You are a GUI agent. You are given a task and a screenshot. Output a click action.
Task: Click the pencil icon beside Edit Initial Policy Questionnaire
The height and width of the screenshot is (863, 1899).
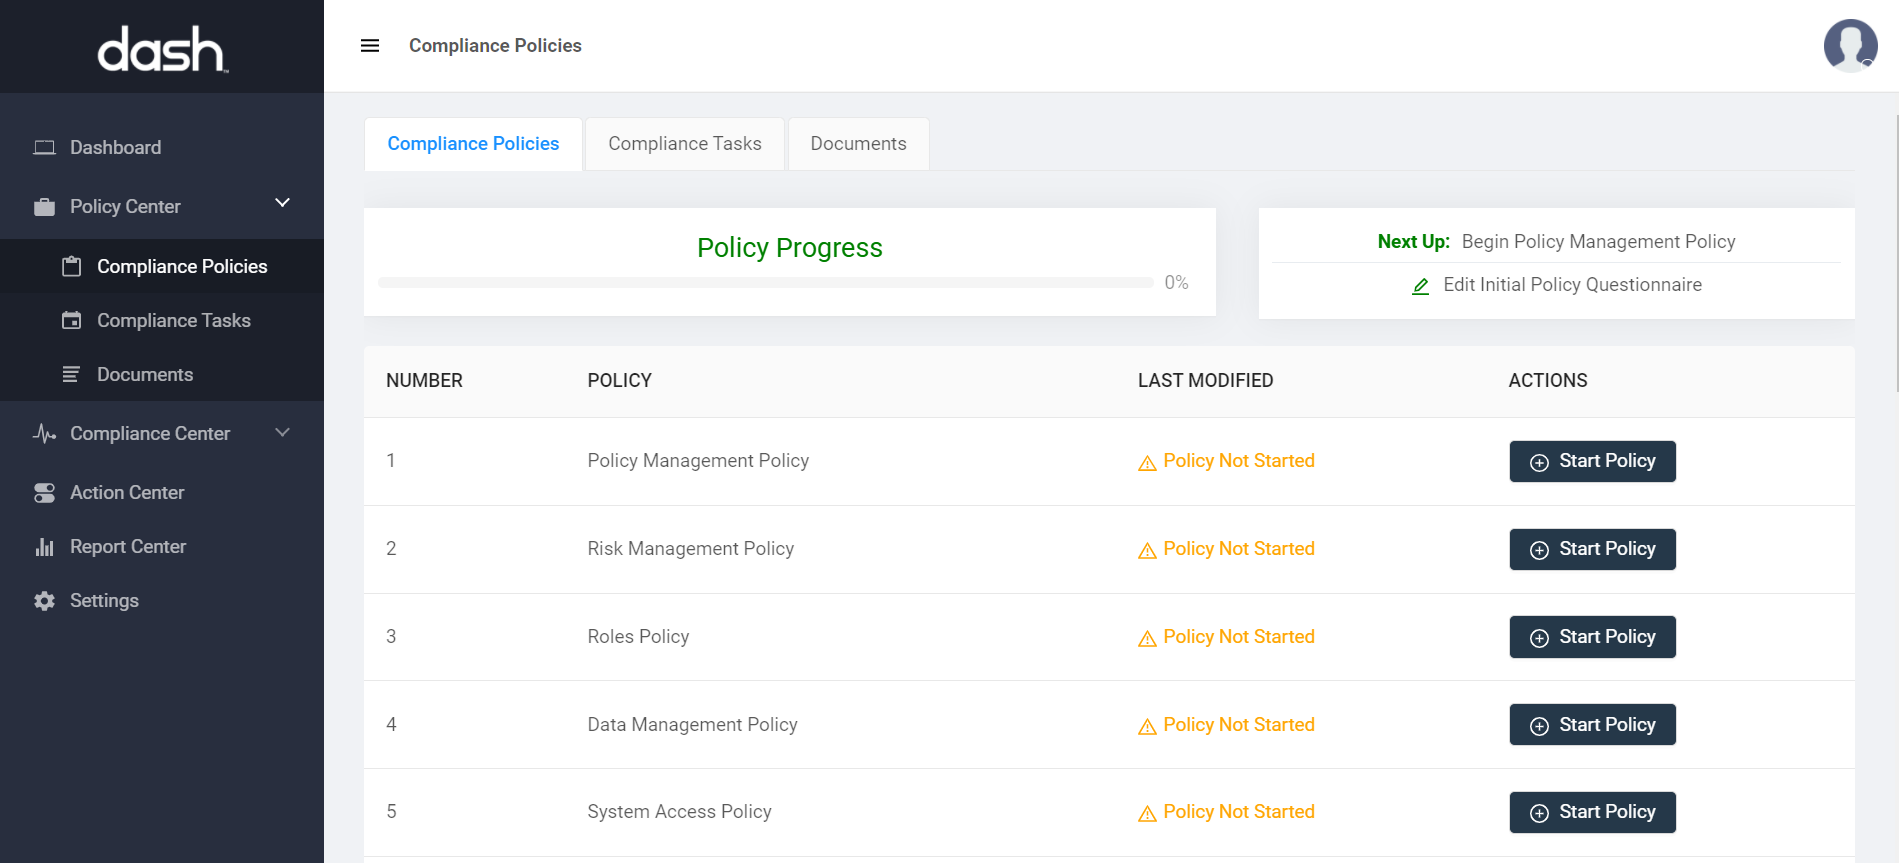tap(1420, 286)
